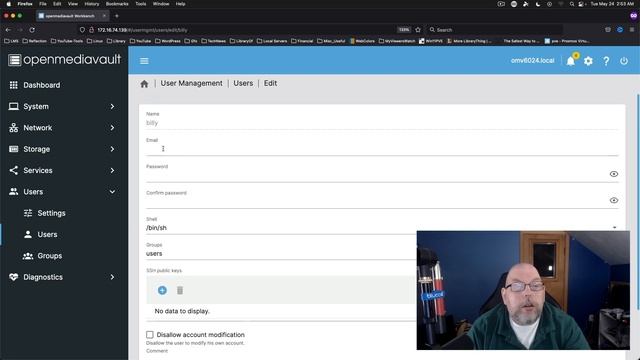Click the Storage drive icon

13,149
